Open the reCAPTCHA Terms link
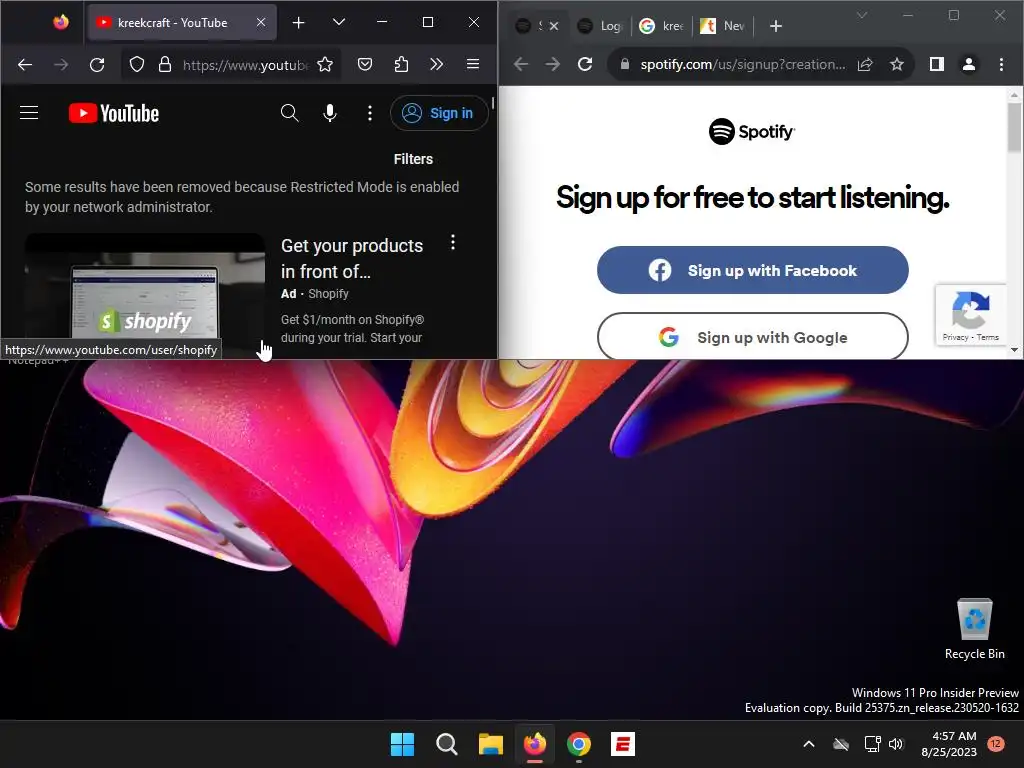 click(987, 338)
